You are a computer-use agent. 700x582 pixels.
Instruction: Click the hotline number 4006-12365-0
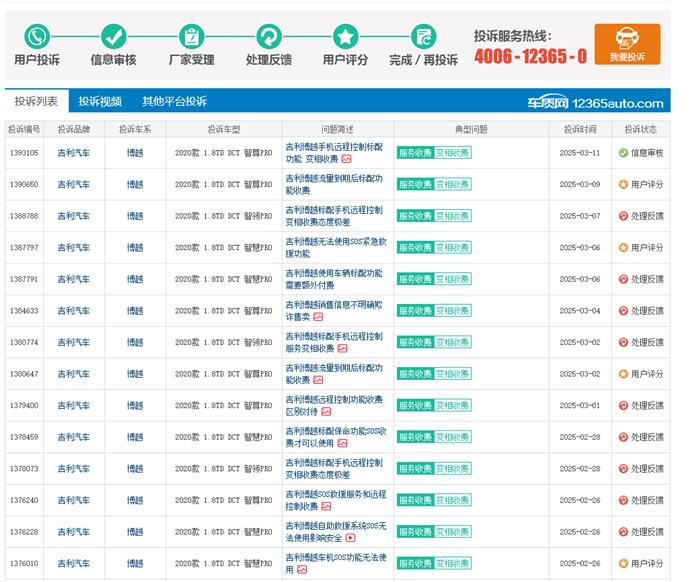click(x=530, y=56)
